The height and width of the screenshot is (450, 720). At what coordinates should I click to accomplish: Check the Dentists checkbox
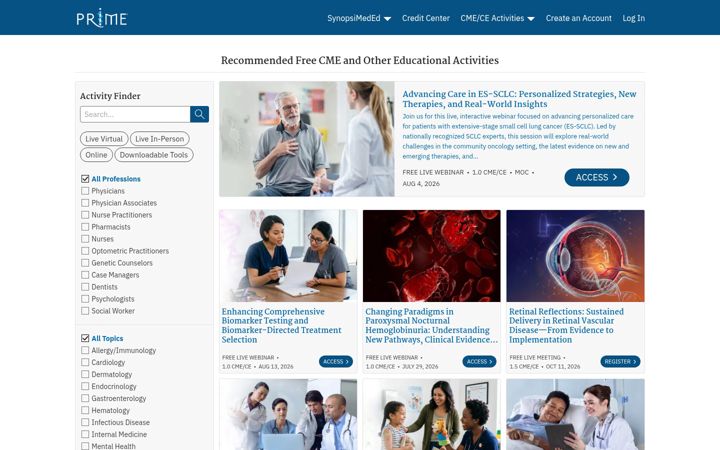coord(85,287)
